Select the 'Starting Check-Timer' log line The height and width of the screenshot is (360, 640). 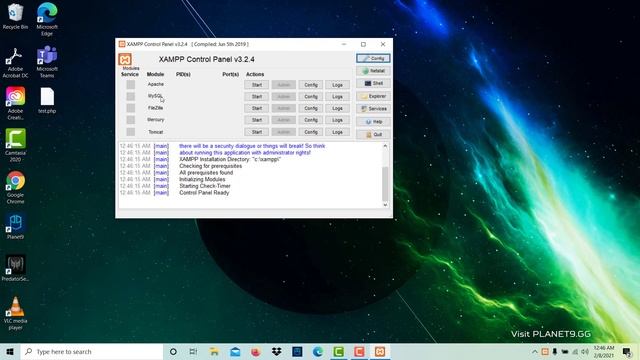coord(205,186)
